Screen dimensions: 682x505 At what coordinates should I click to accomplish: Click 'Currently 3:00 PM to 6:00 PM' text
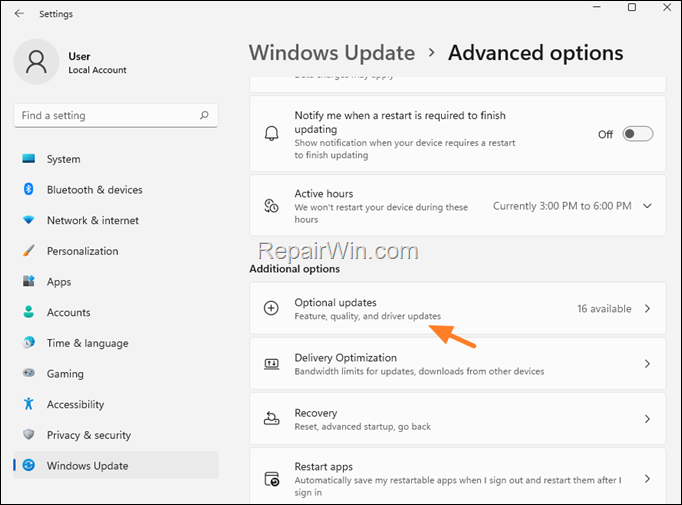(562, 206)
